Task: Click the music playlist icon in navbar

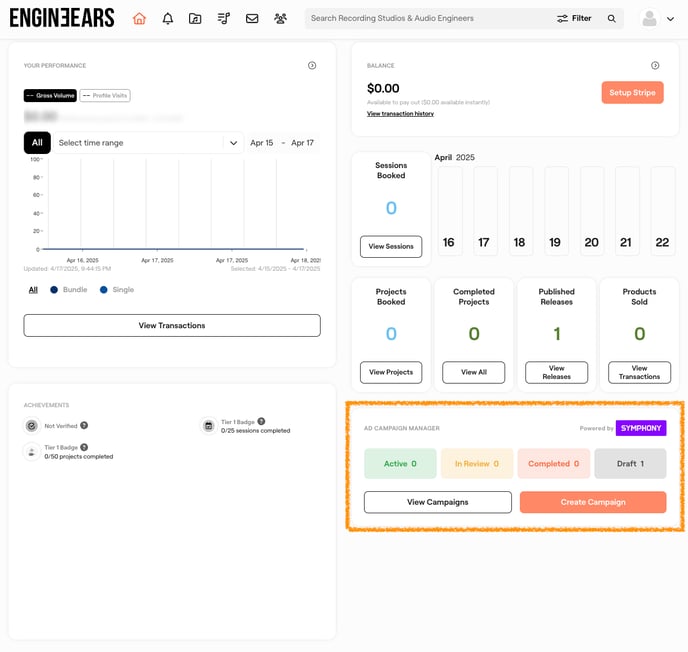Action: (223, 18)
